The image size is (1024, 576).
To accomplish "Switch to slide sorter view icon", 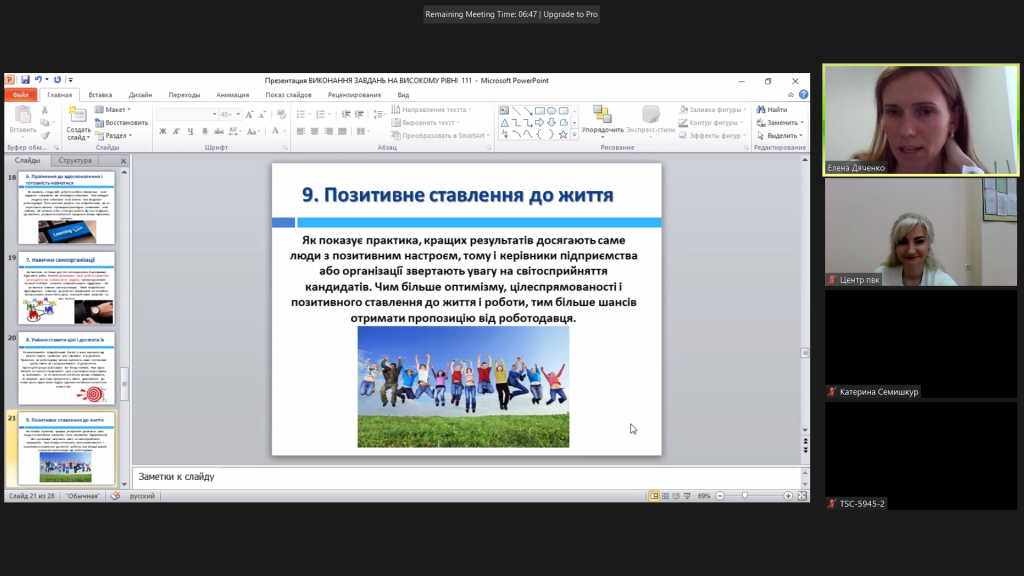I will point(666,496).
